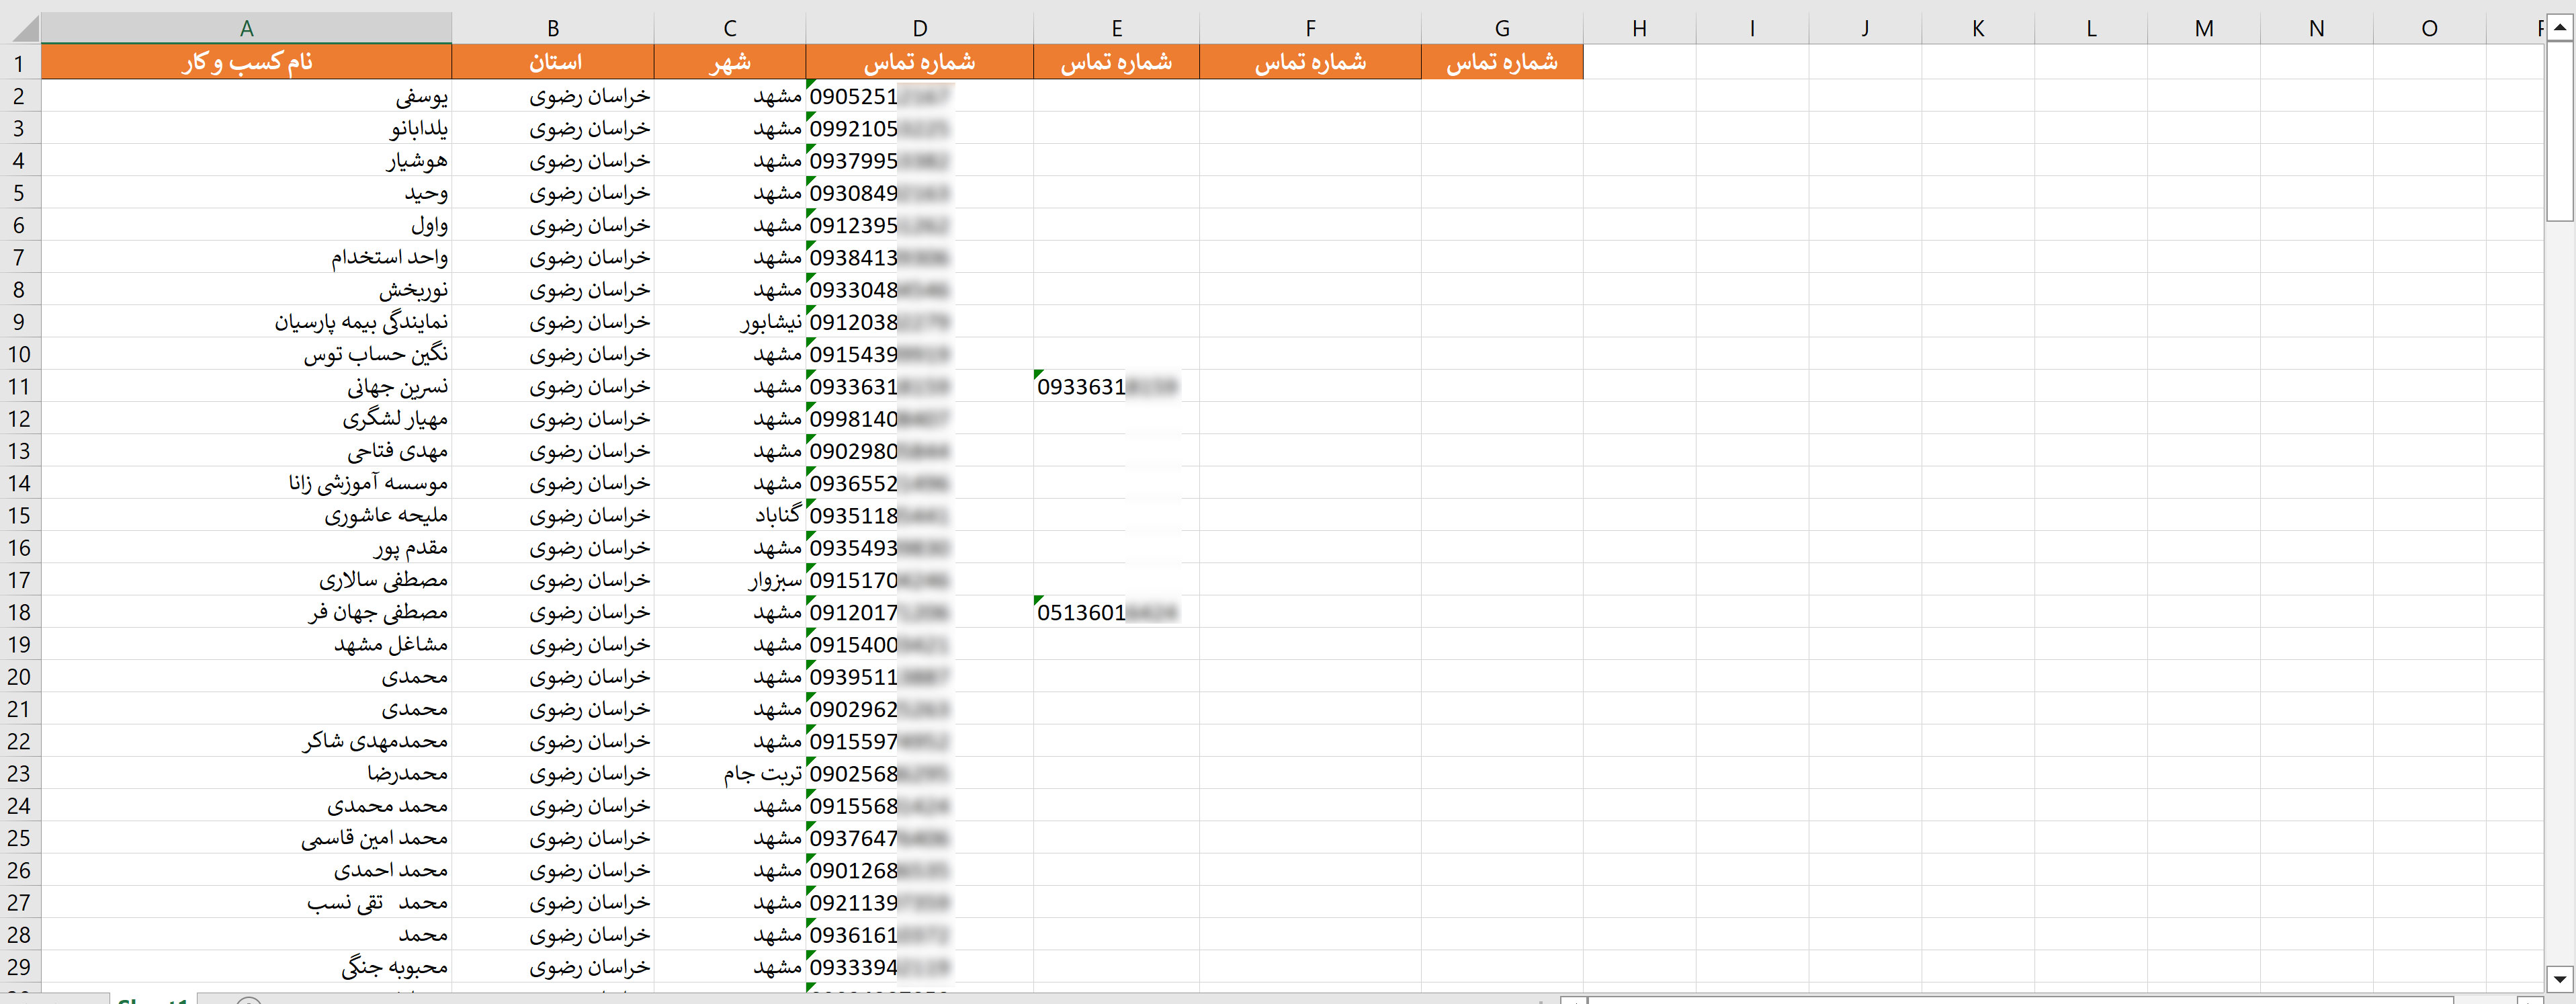Click 'شماره تماس' header in column F
2576x1004 pixels.
(x=1310, y=62)
